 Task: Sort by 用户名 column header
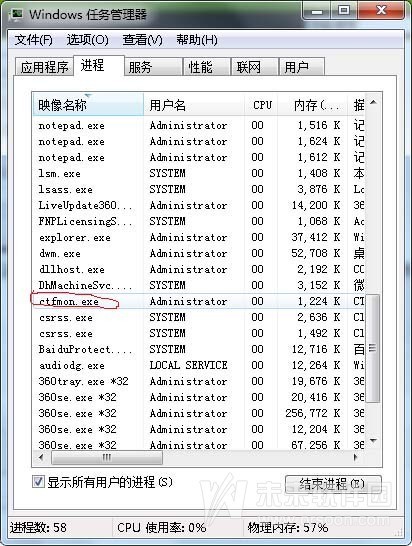click(194, 104)
